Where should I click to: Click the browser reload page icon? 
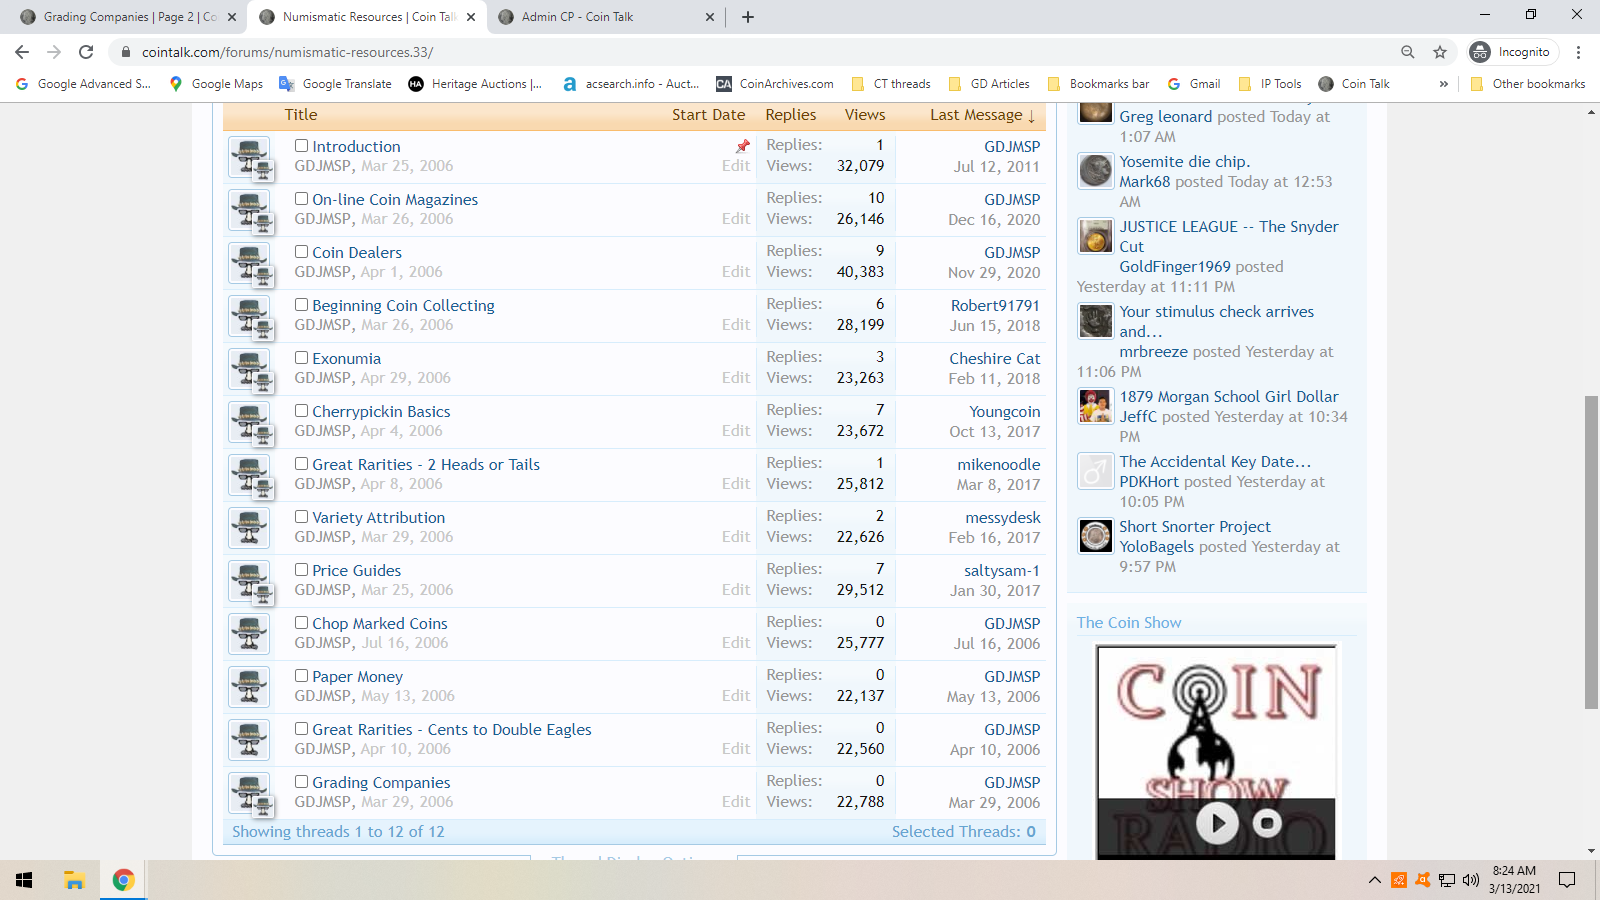click(x=86, y=52)
